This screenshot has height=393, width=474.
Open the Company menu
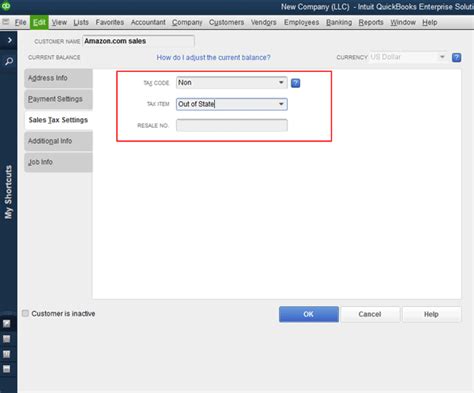(187, 22)
